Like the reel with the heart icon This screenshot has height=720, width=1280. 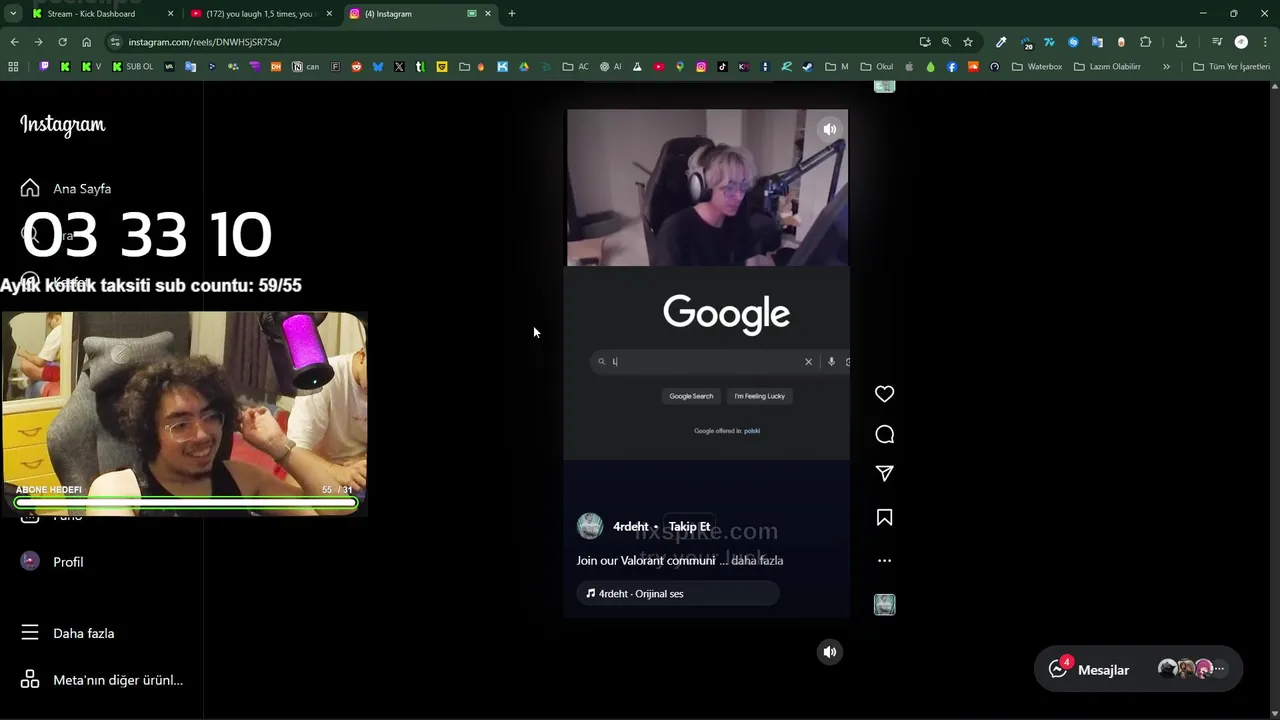pos(884,394)
